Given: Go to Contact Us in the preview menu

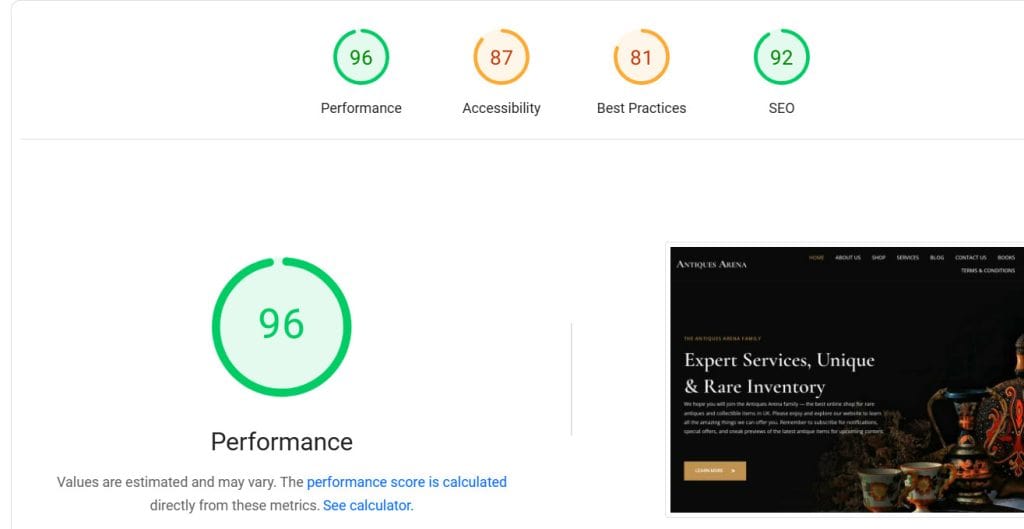Looking at the screenshot, I should 970,258.
